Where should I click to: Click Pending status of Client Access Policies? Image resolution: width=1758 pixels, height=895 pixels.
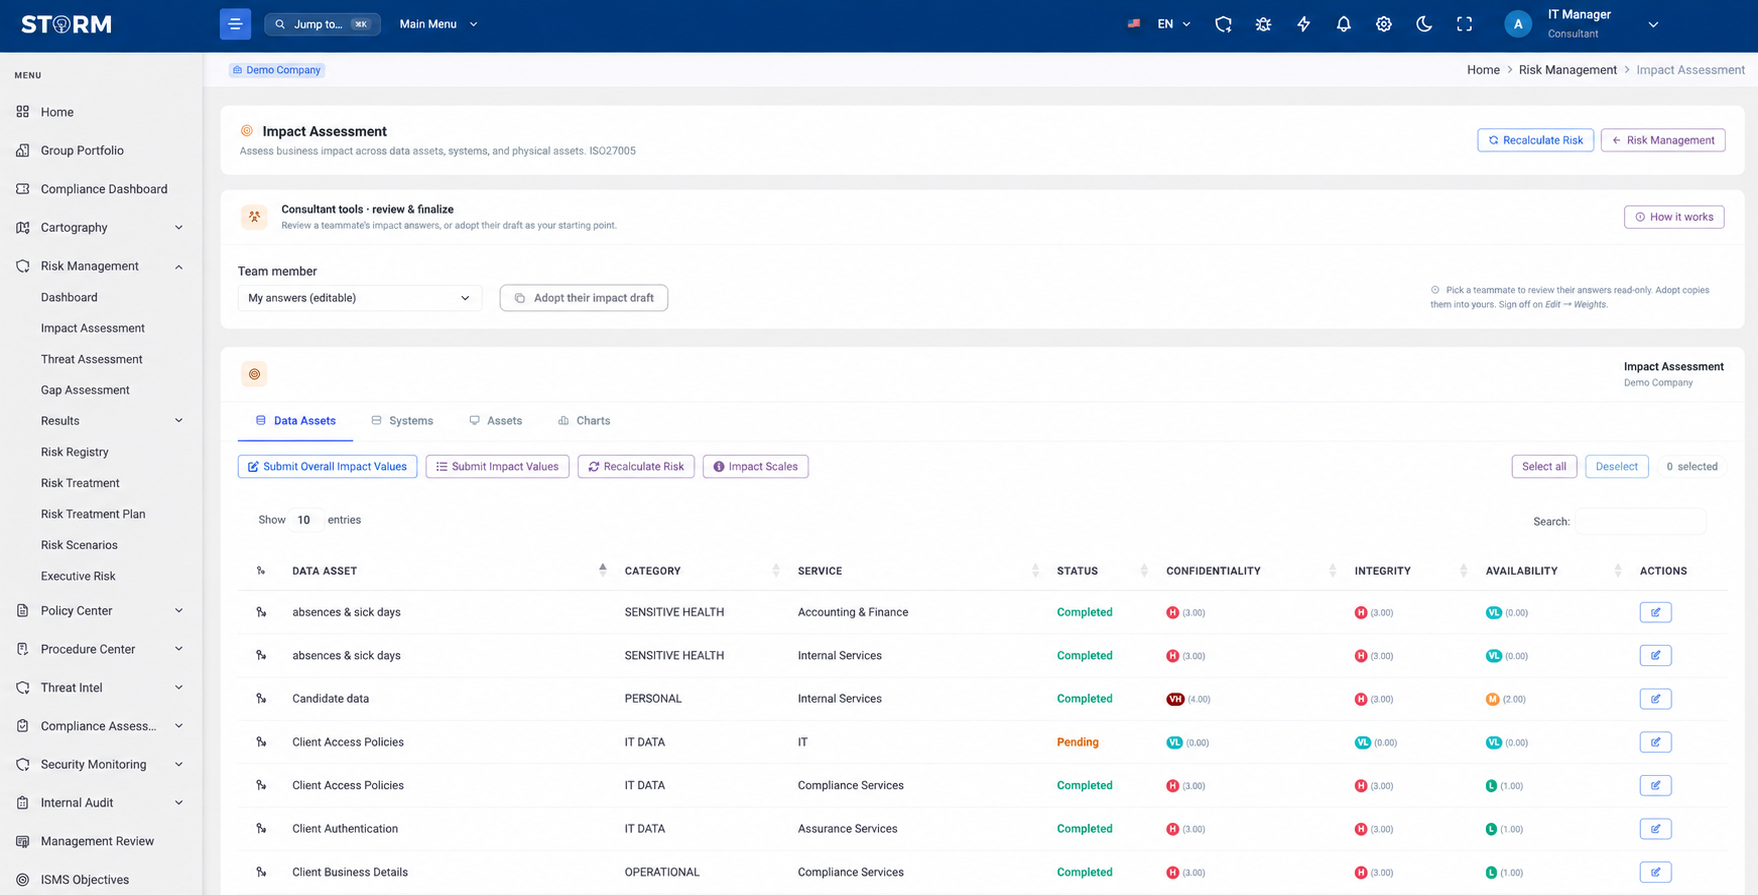pos(1077,742)
